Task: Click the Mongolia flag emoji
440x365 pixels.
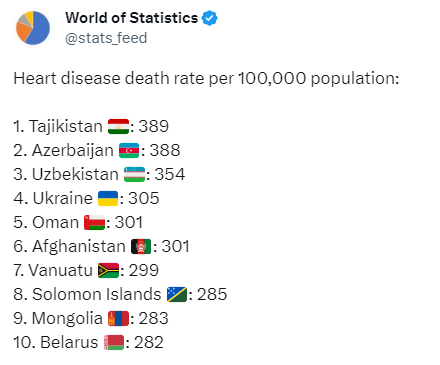Action: coord(118,318)
